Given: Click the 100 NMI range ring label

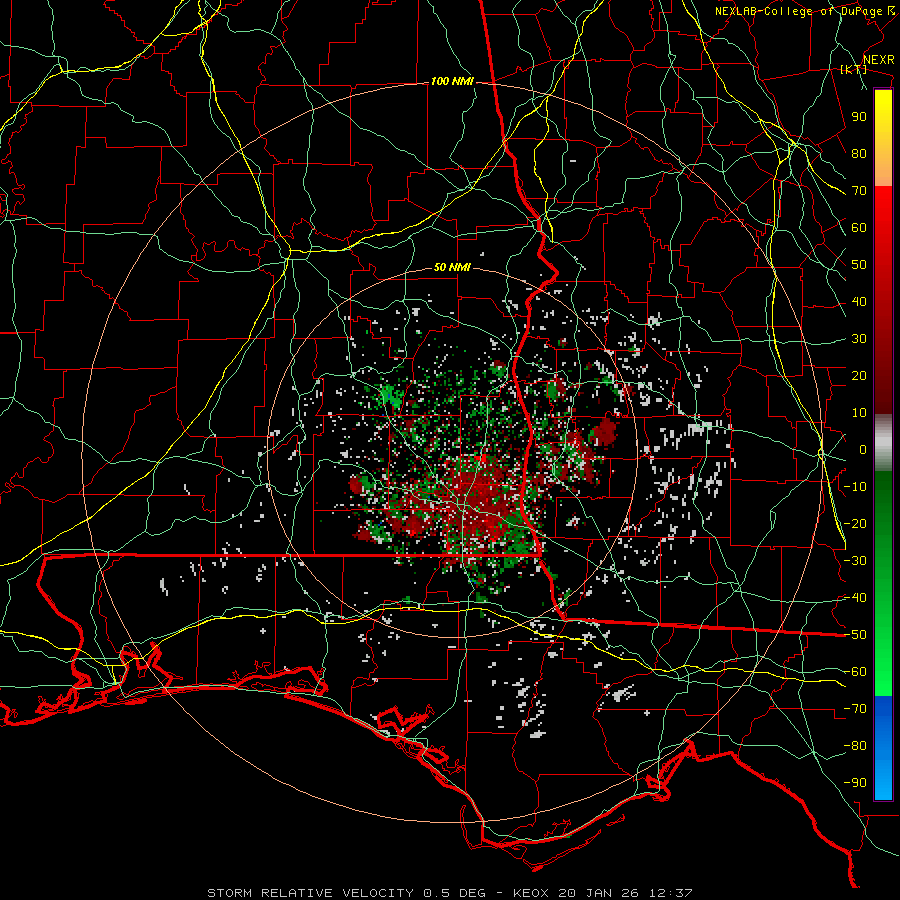Looking at the screenshot, I should click(452, 82).
